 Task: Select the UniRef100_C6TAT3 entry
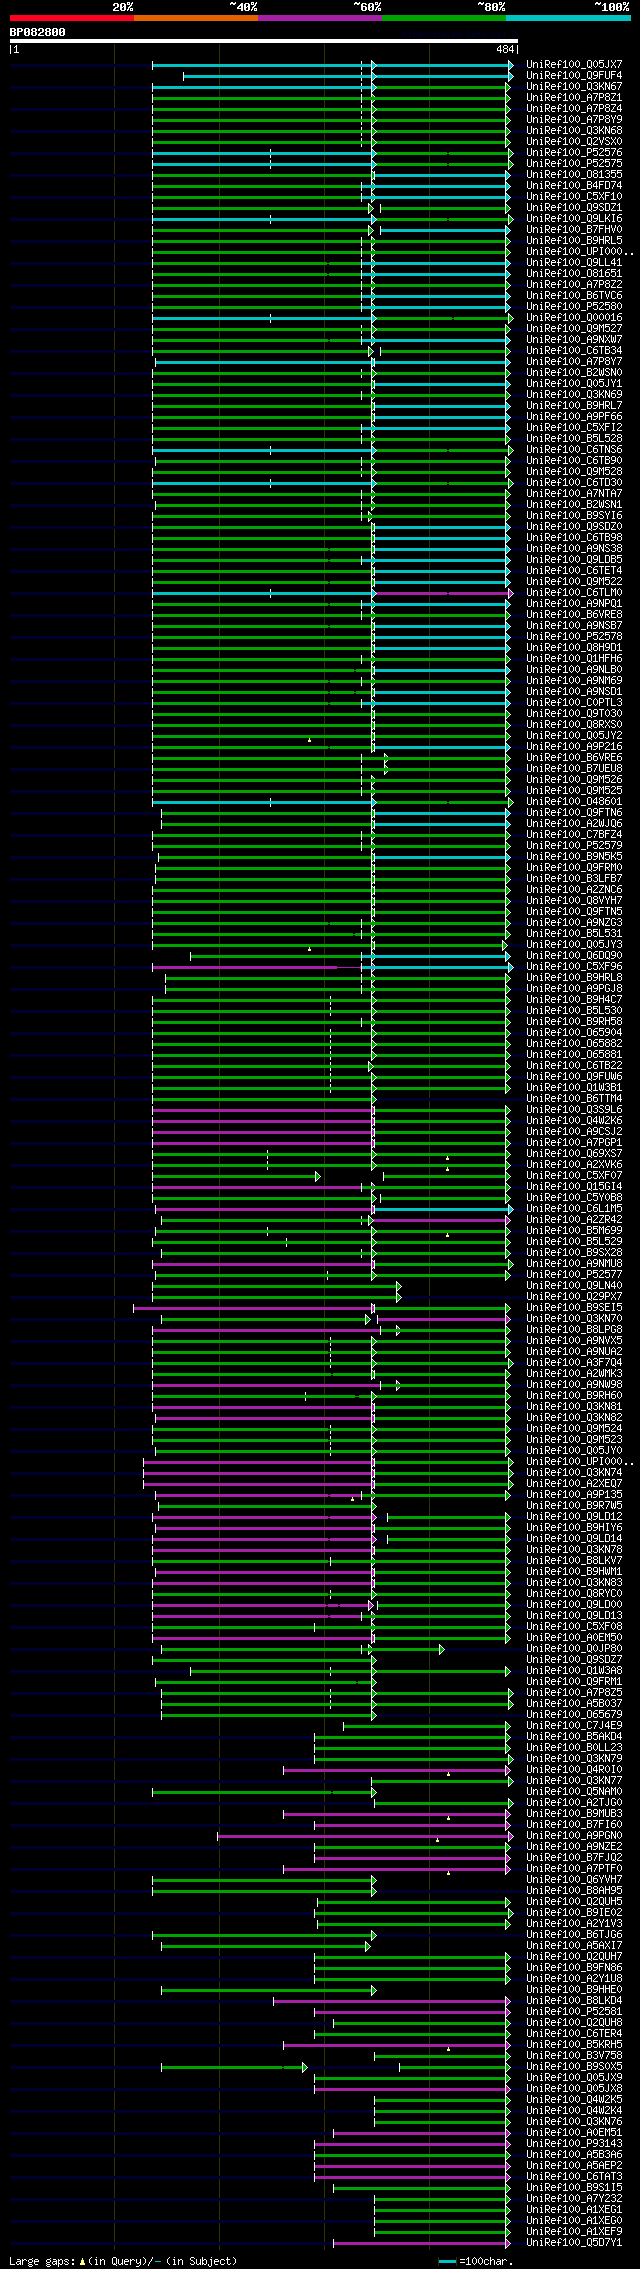pos(574,2176)
